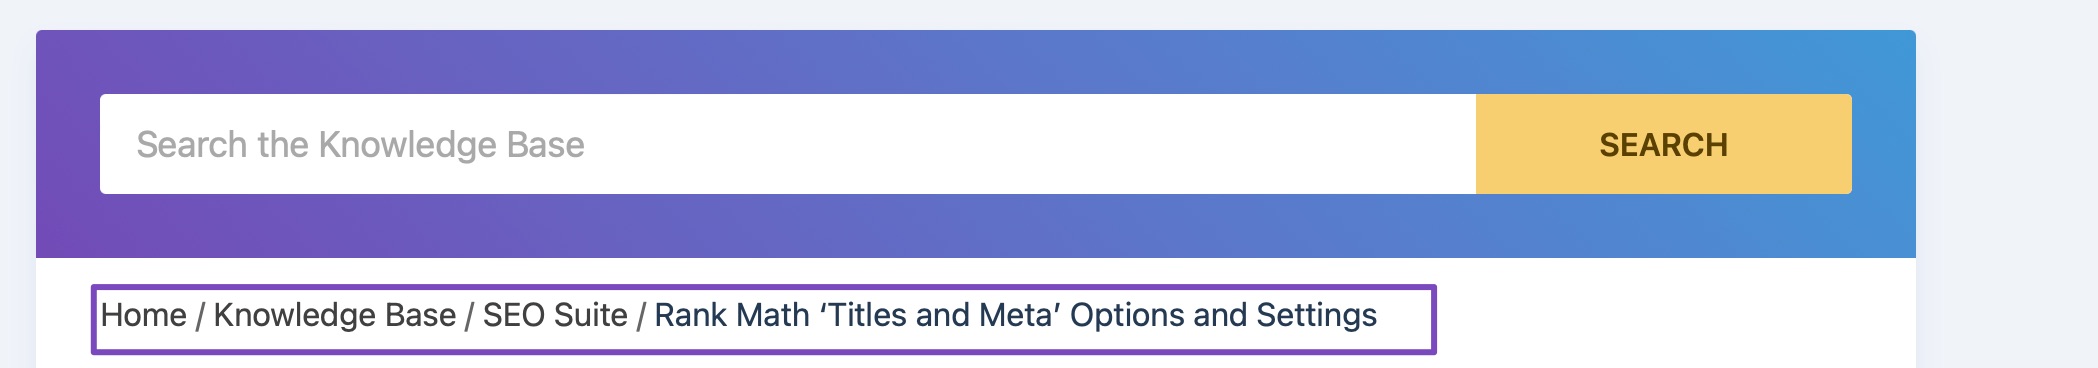Return to the Knowledge Base section via breadcrumb
This screenshot has width=2098, height=368.
pyautogui.click(x=335, y=315)
